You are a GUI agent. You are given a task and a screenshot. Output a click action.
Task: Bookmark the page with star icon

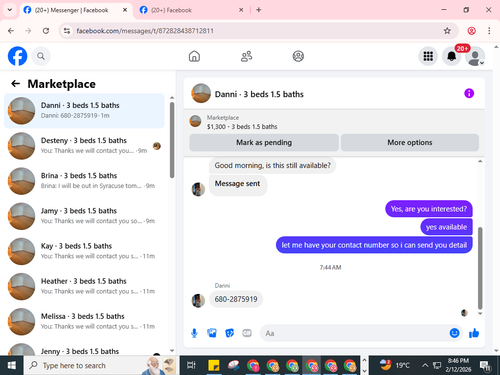tap(447, 31)
